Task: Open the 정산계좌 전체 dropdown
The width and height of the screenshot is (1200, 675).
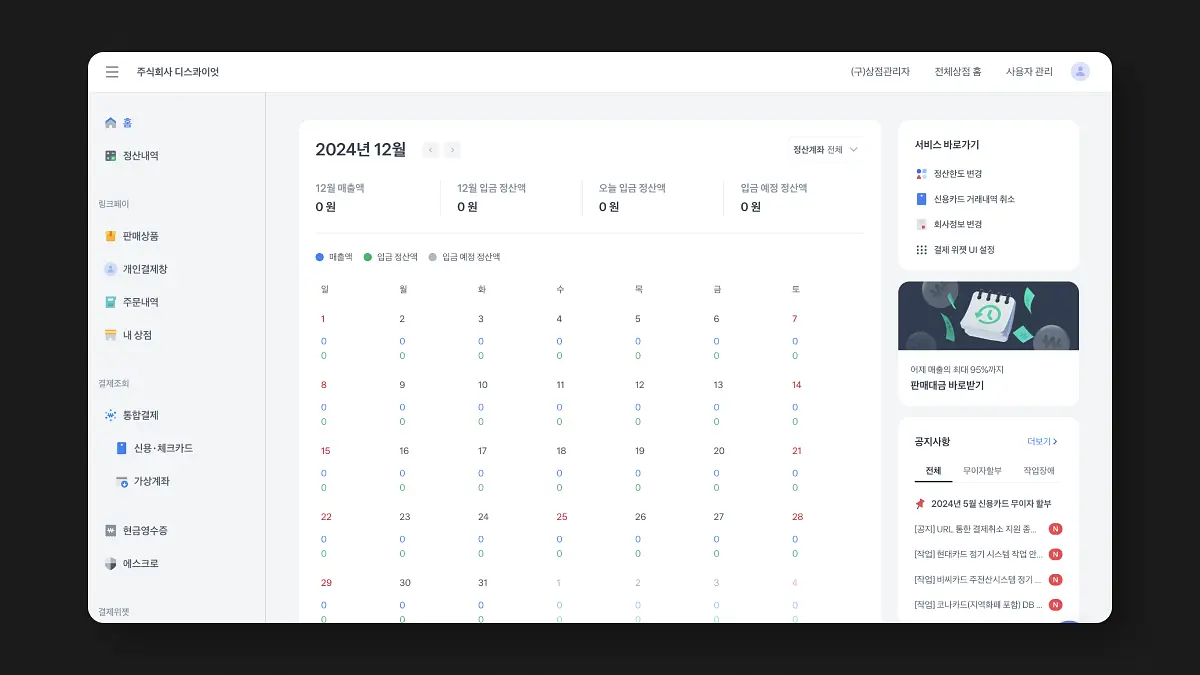Action: pyautogui.click(x=826, y=150)
